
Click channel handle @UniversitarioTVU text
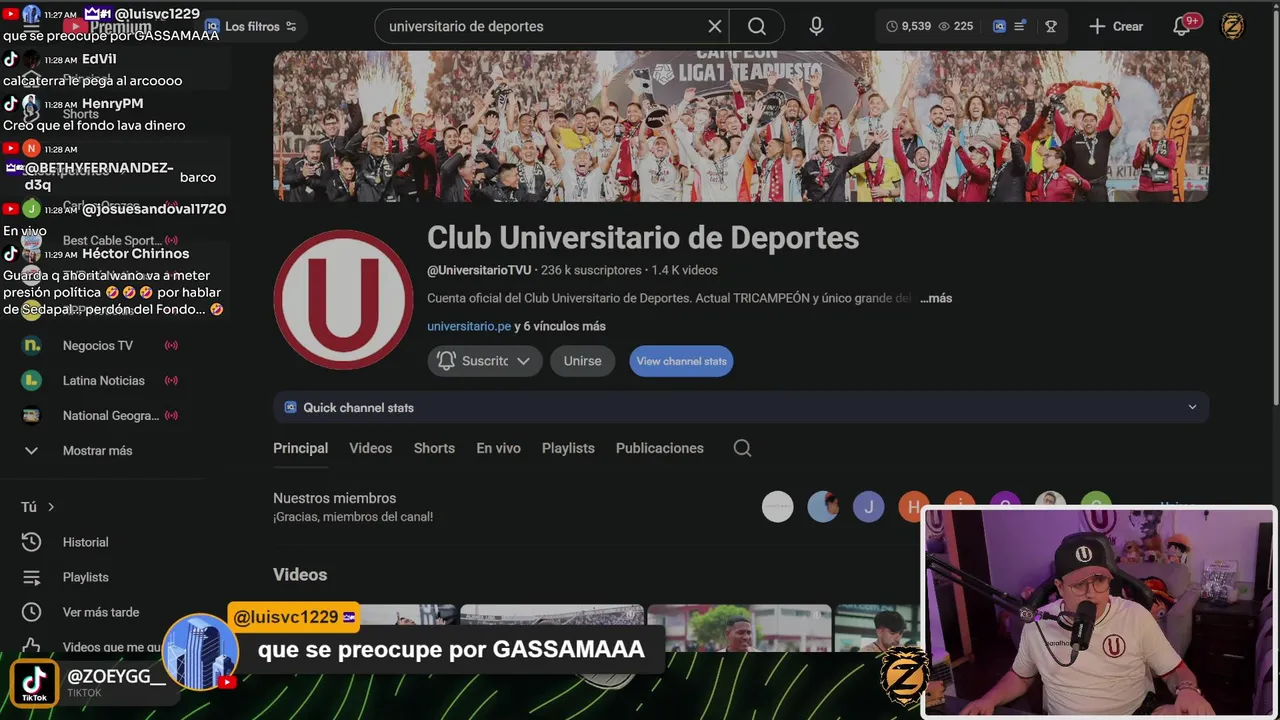[479, 270]
